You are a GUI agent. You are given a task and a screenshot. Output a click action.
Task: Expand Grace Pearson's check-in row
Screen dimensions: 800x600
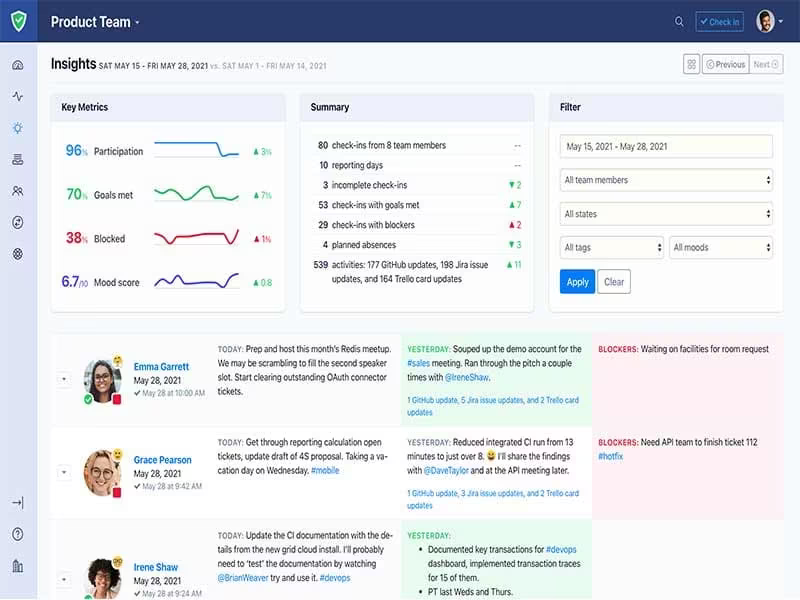pos(64,472)
